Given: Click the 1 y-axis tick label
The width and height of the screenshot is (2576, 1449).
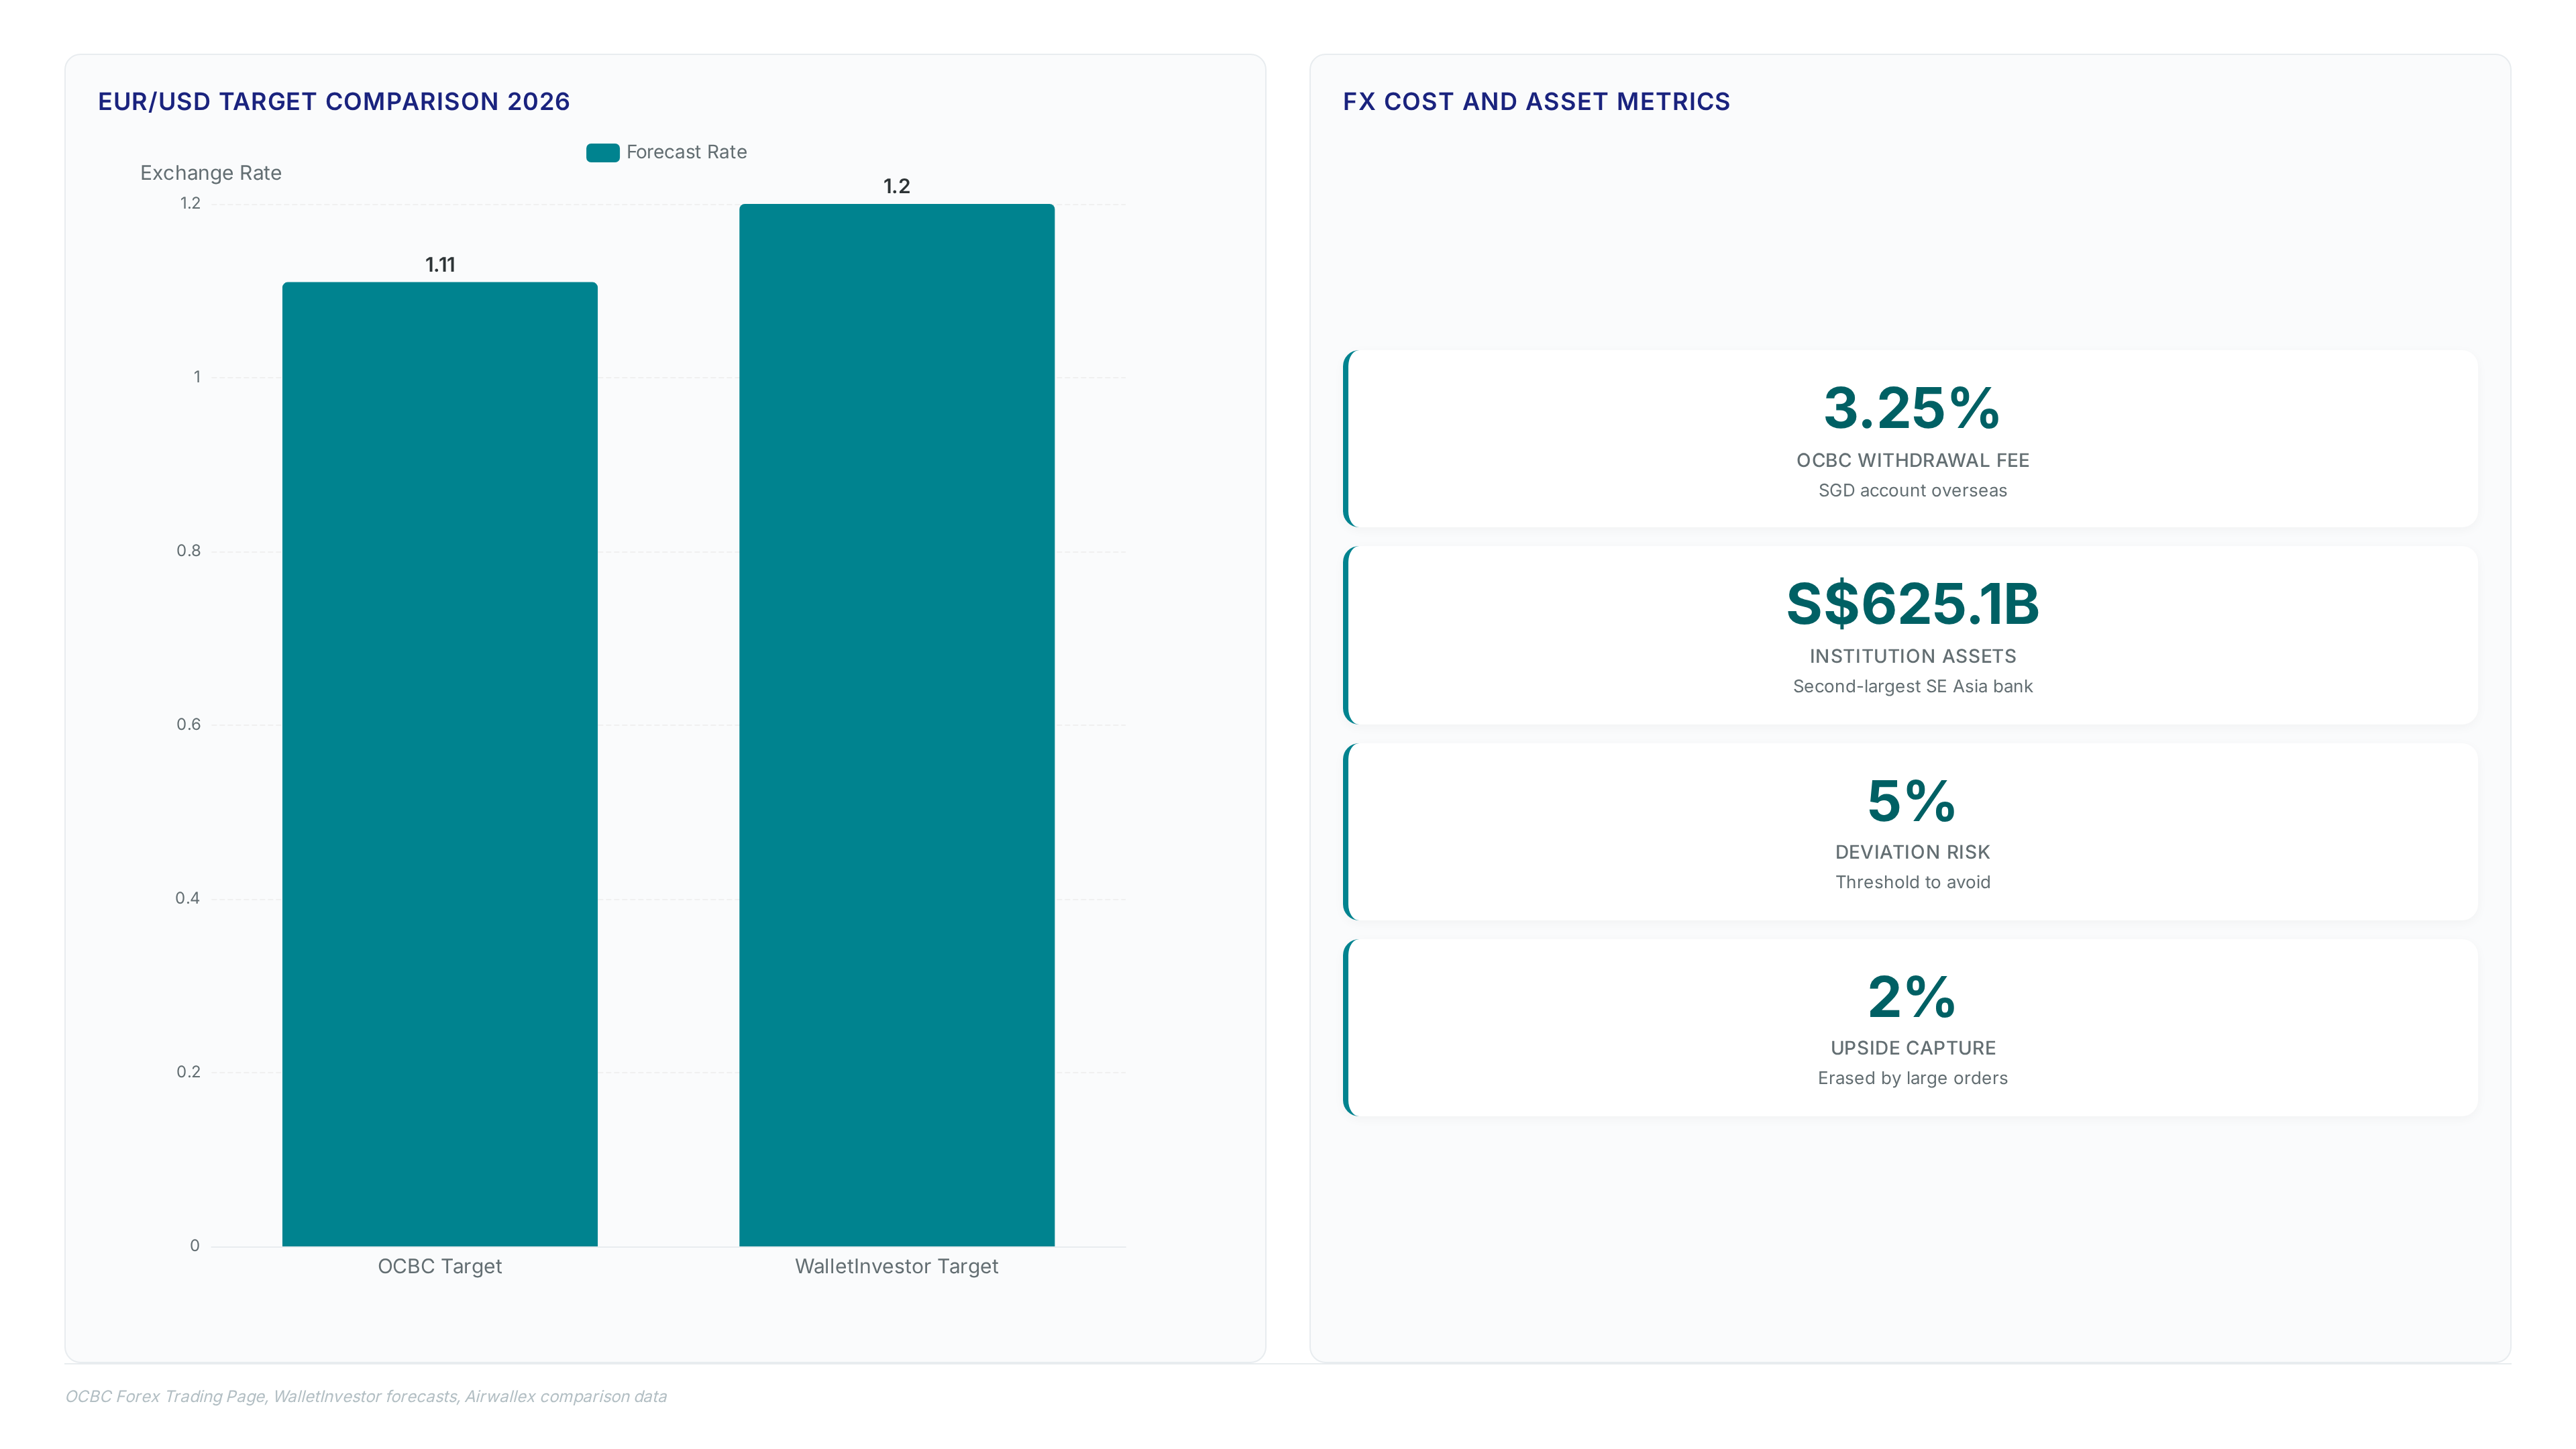Looking at the screenshot, I should (197, 377).
